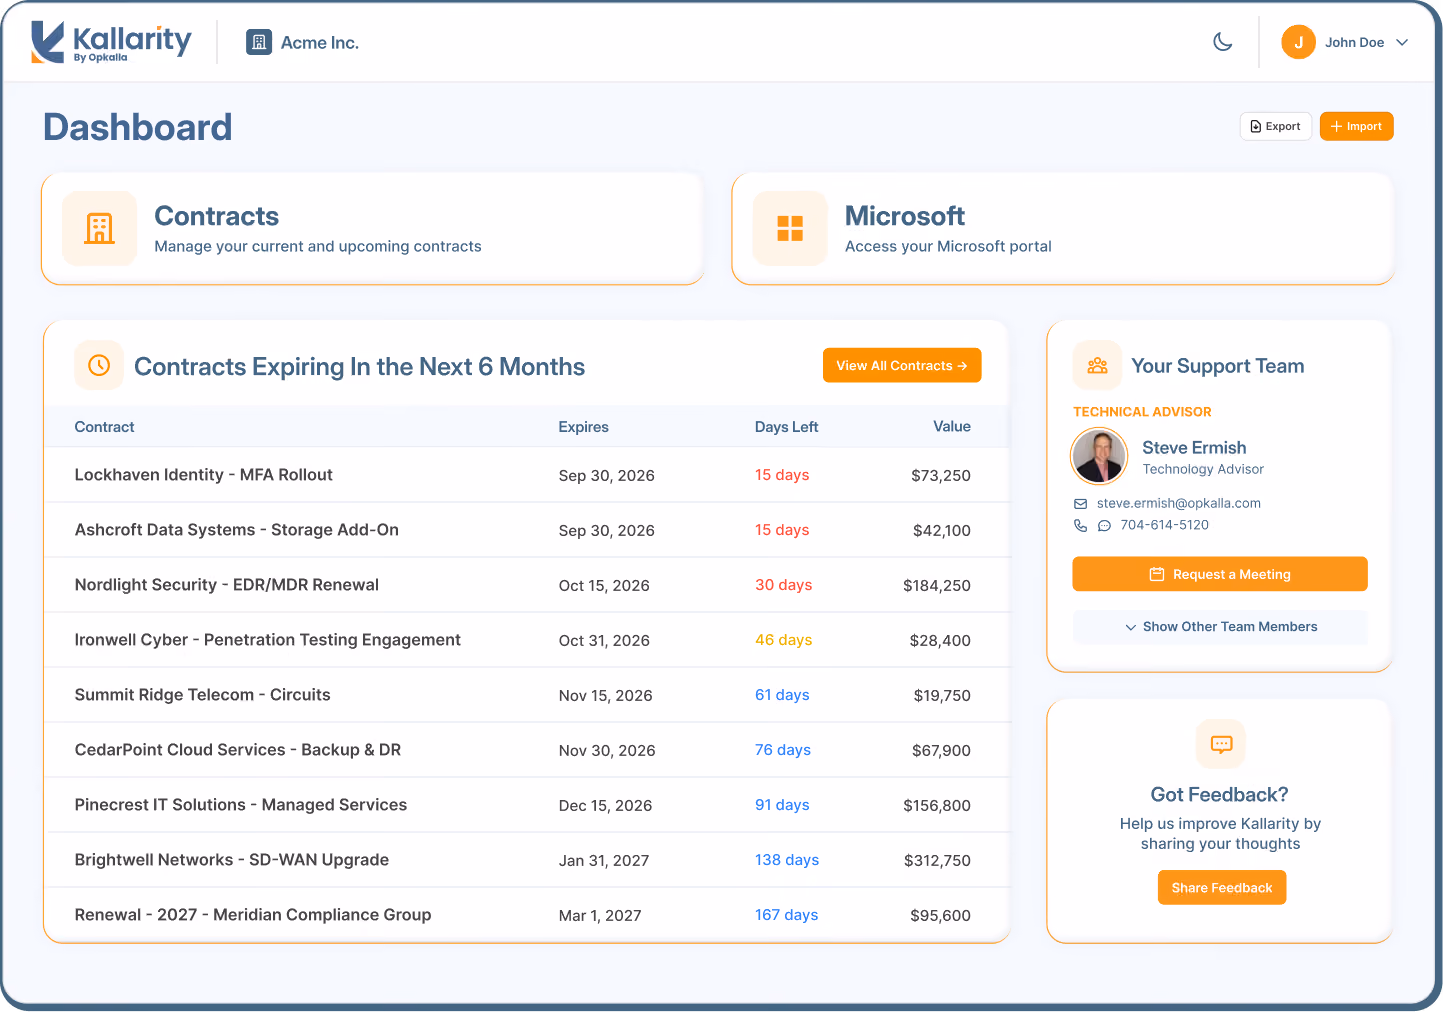Click the Contracts card building icon
Screen dimensions: 1443x1012
[99, 228]
